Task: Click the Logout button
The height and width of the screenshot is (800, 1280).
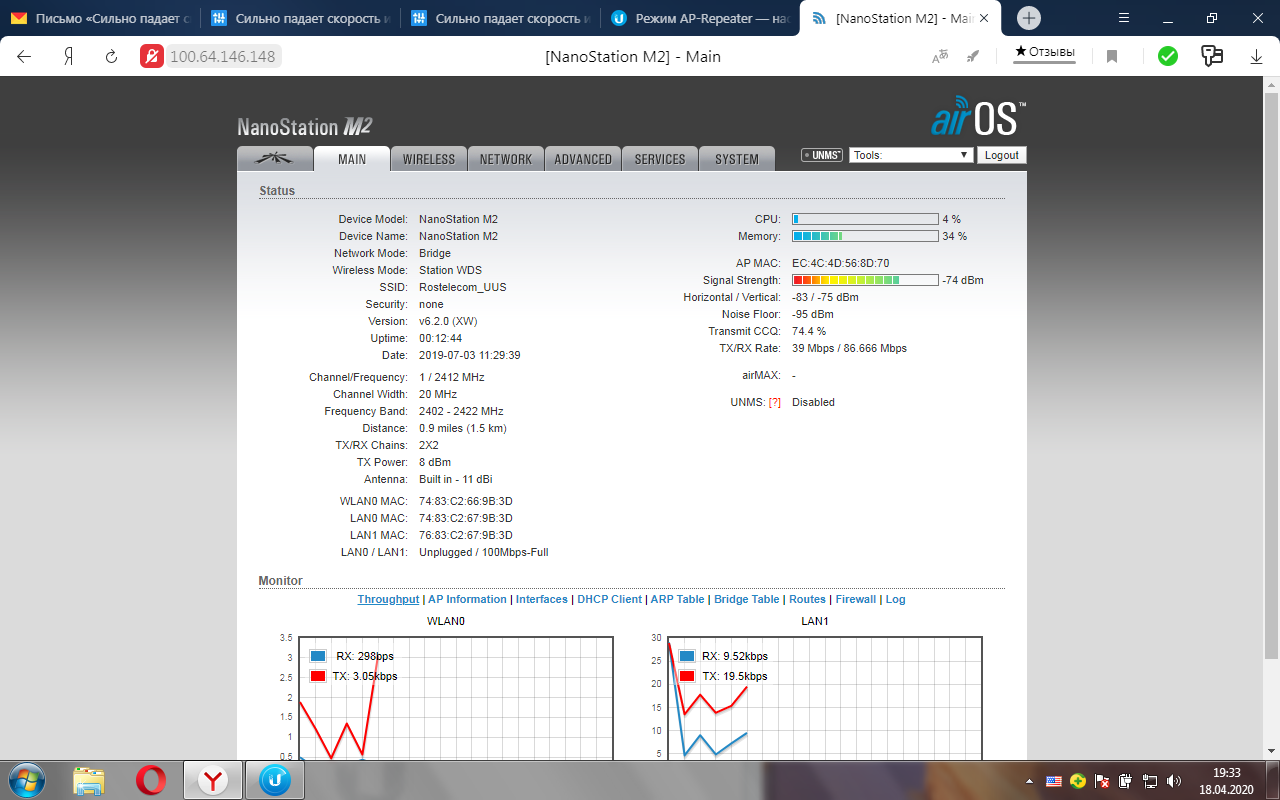Action: pos(1001,155)
